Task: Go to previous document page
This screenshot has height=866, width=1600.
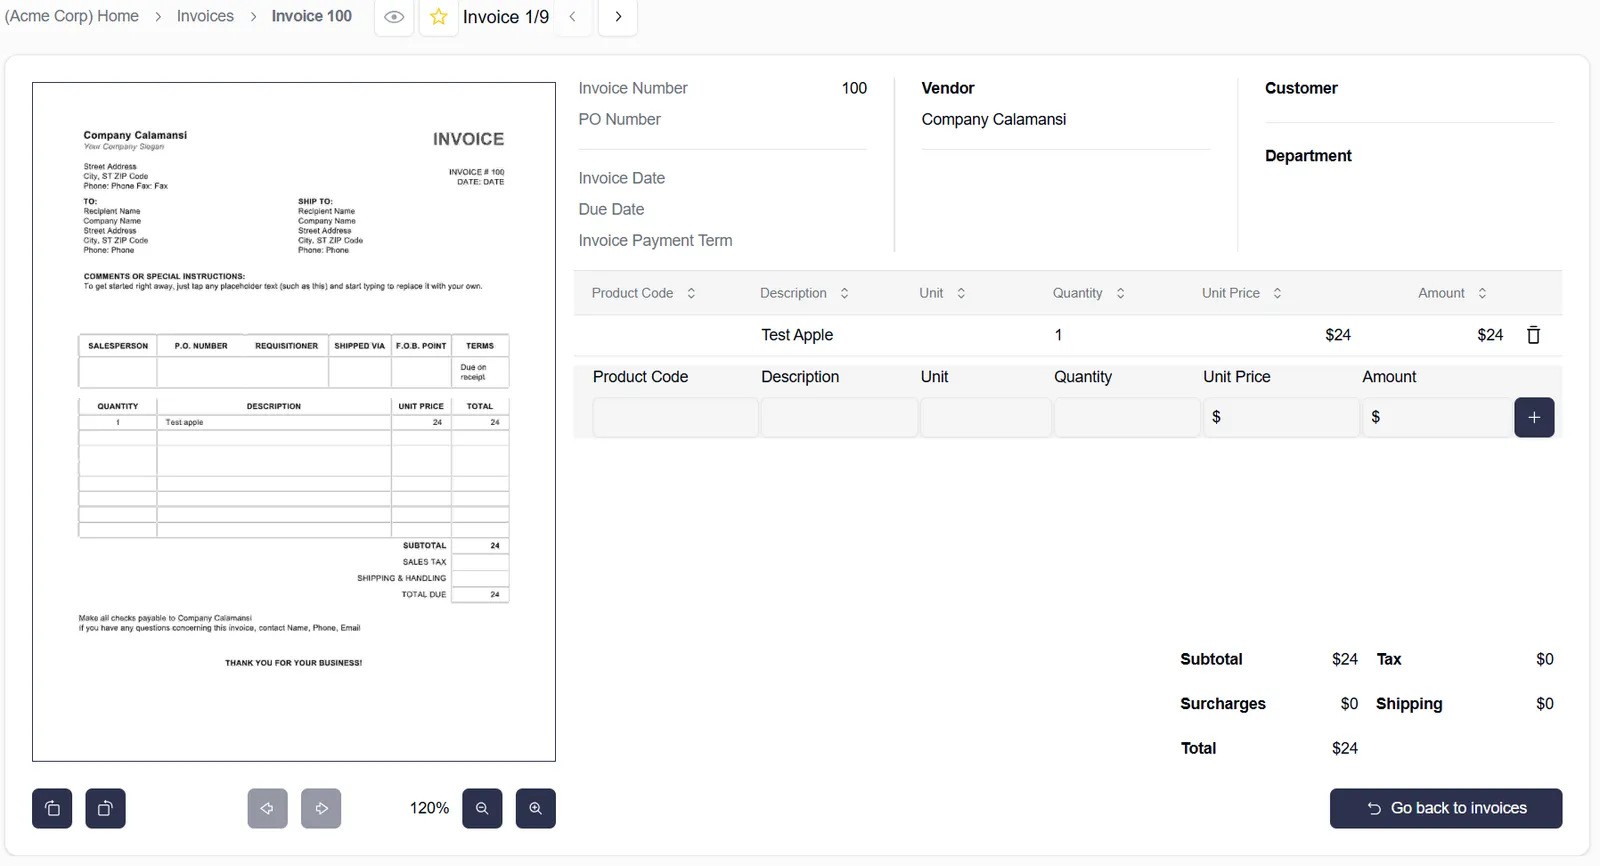Action: pyautogui.click(x=267, y=808)
